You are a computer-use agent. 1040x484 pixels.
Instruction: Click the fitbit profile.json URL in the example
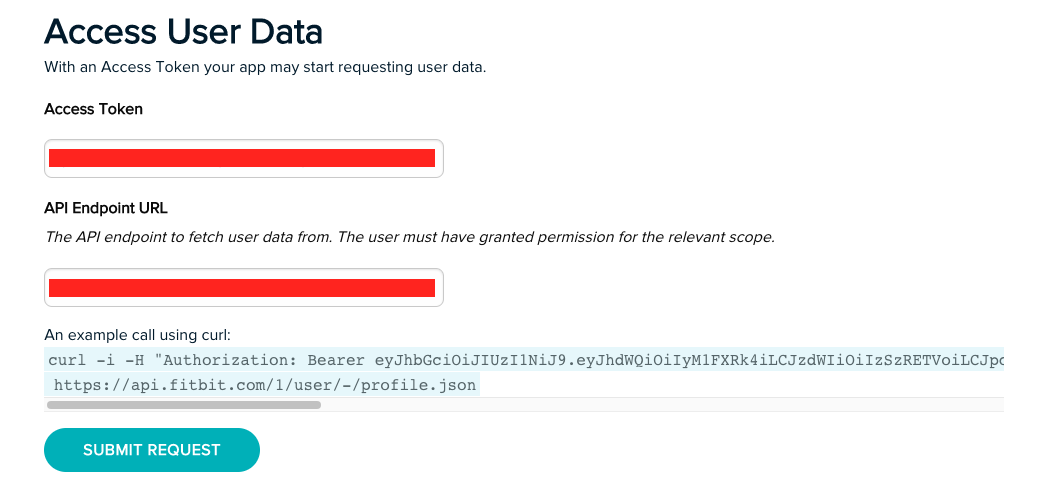(265, 384)
